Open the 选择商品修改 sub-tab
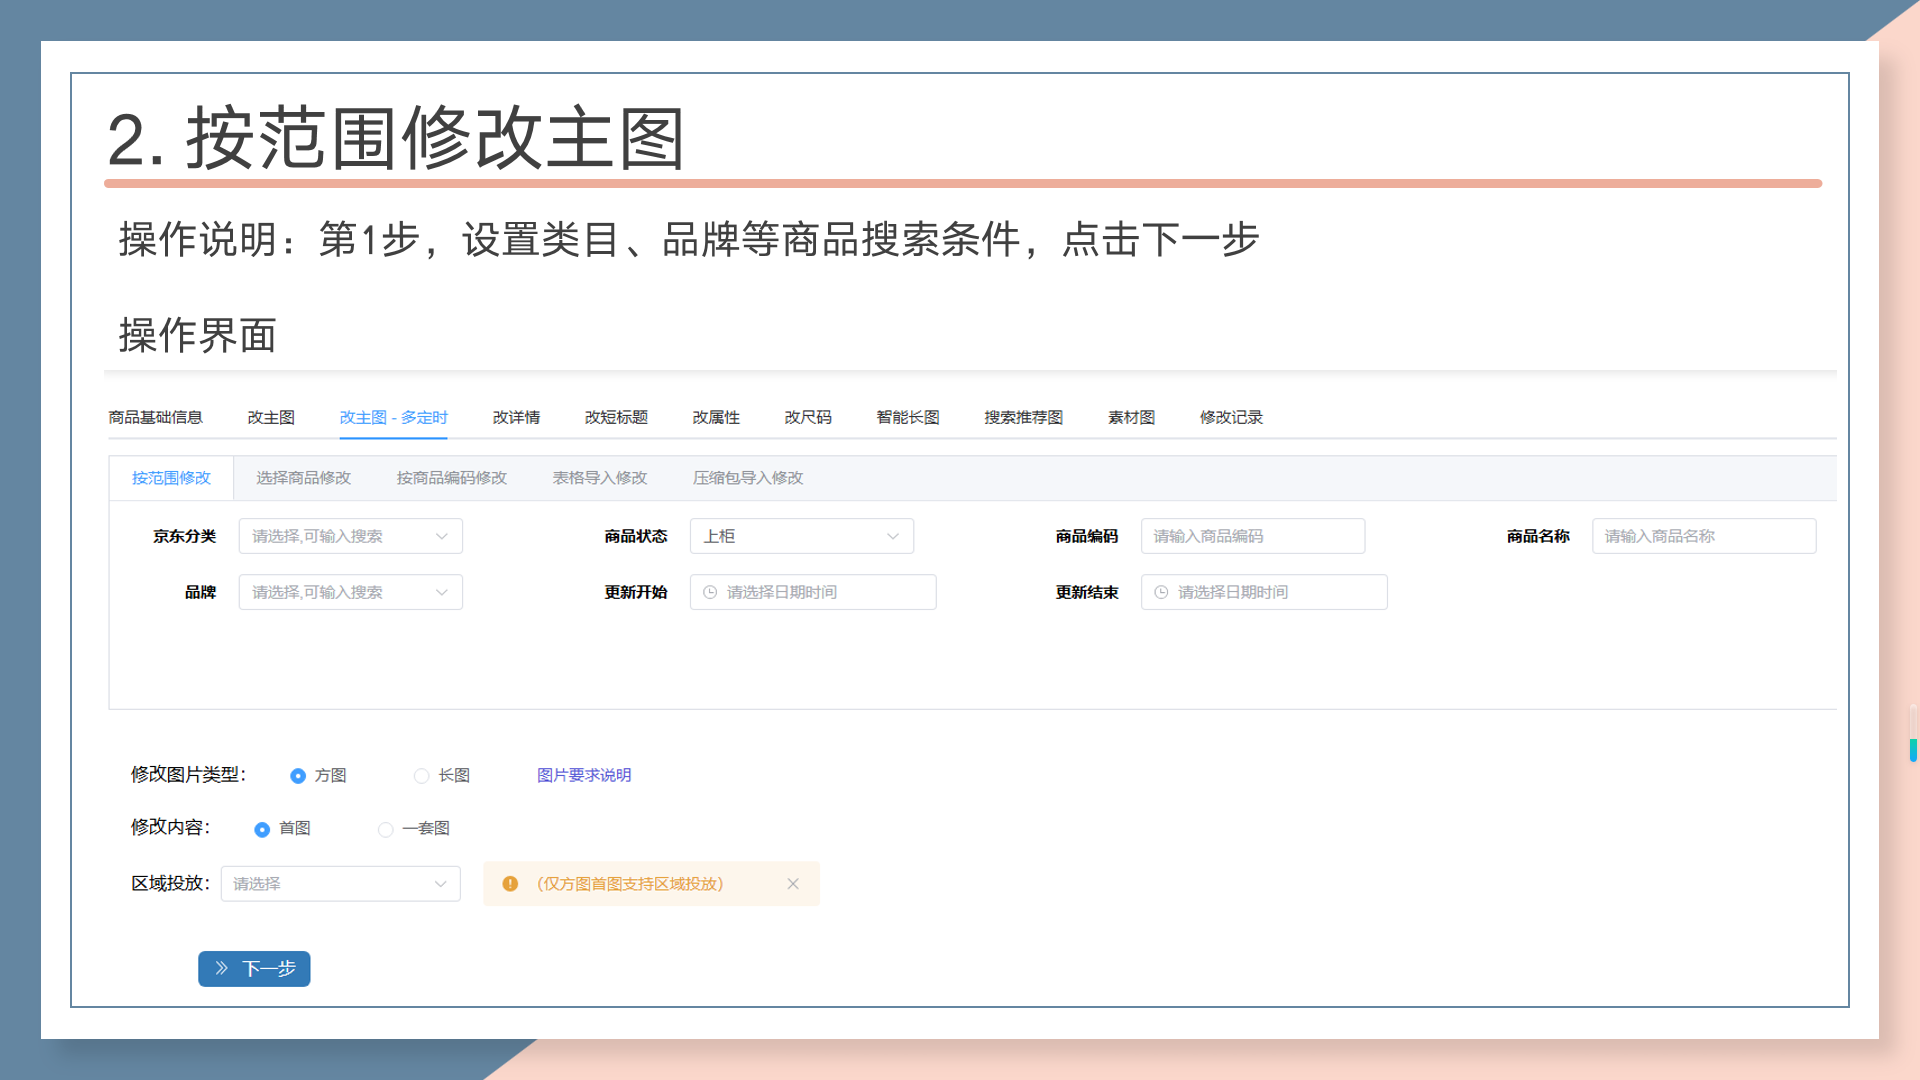 point(303,478)
